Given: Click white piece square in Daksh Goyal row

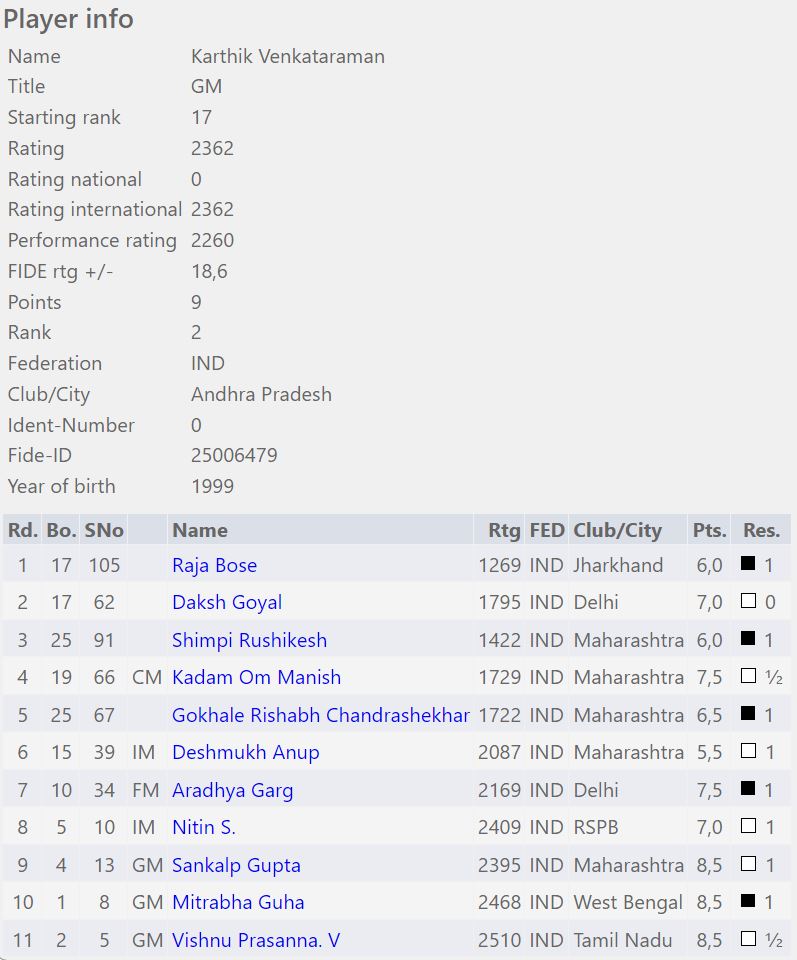Looking at the screenshot, I should (747, 602).
